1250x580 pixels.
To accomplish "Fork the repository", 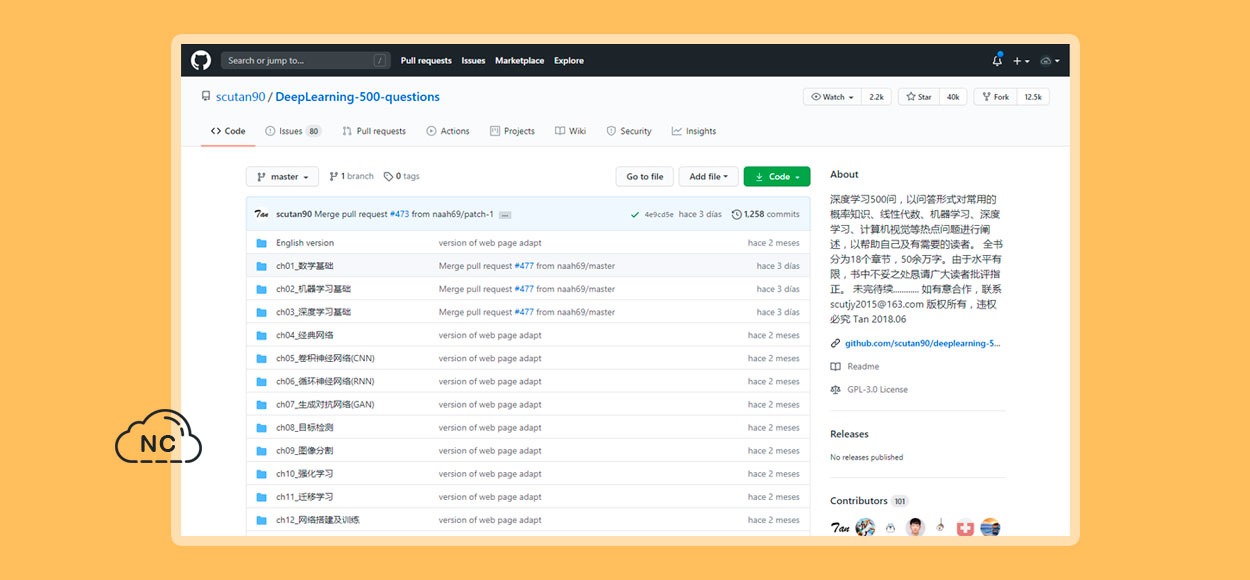I will pyautogui.click(x=994, y=97).
